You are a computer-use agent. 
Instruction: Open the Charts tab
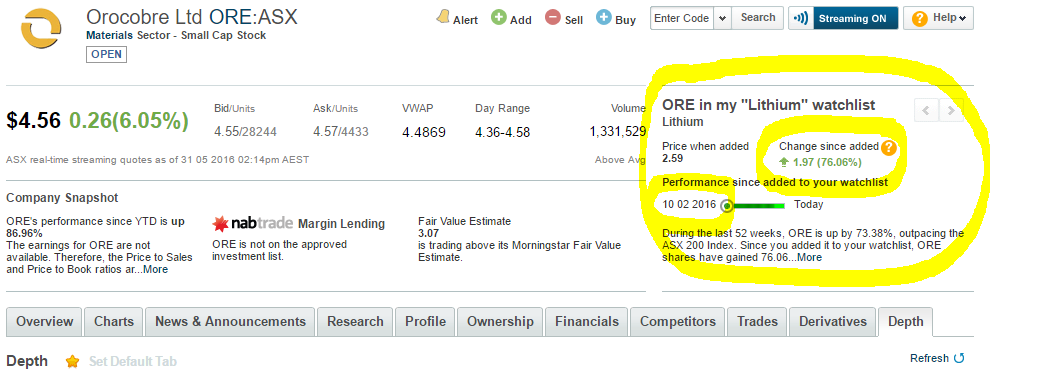114,322
